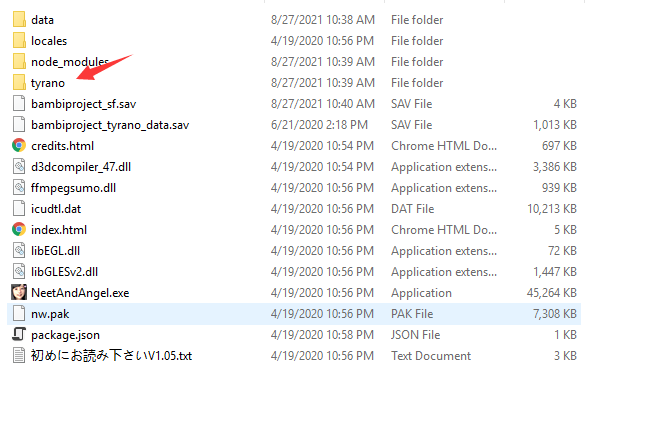The image size is (655, 424).
Task: Select the libEGL.dll file entry
Action: click(55, 251)
